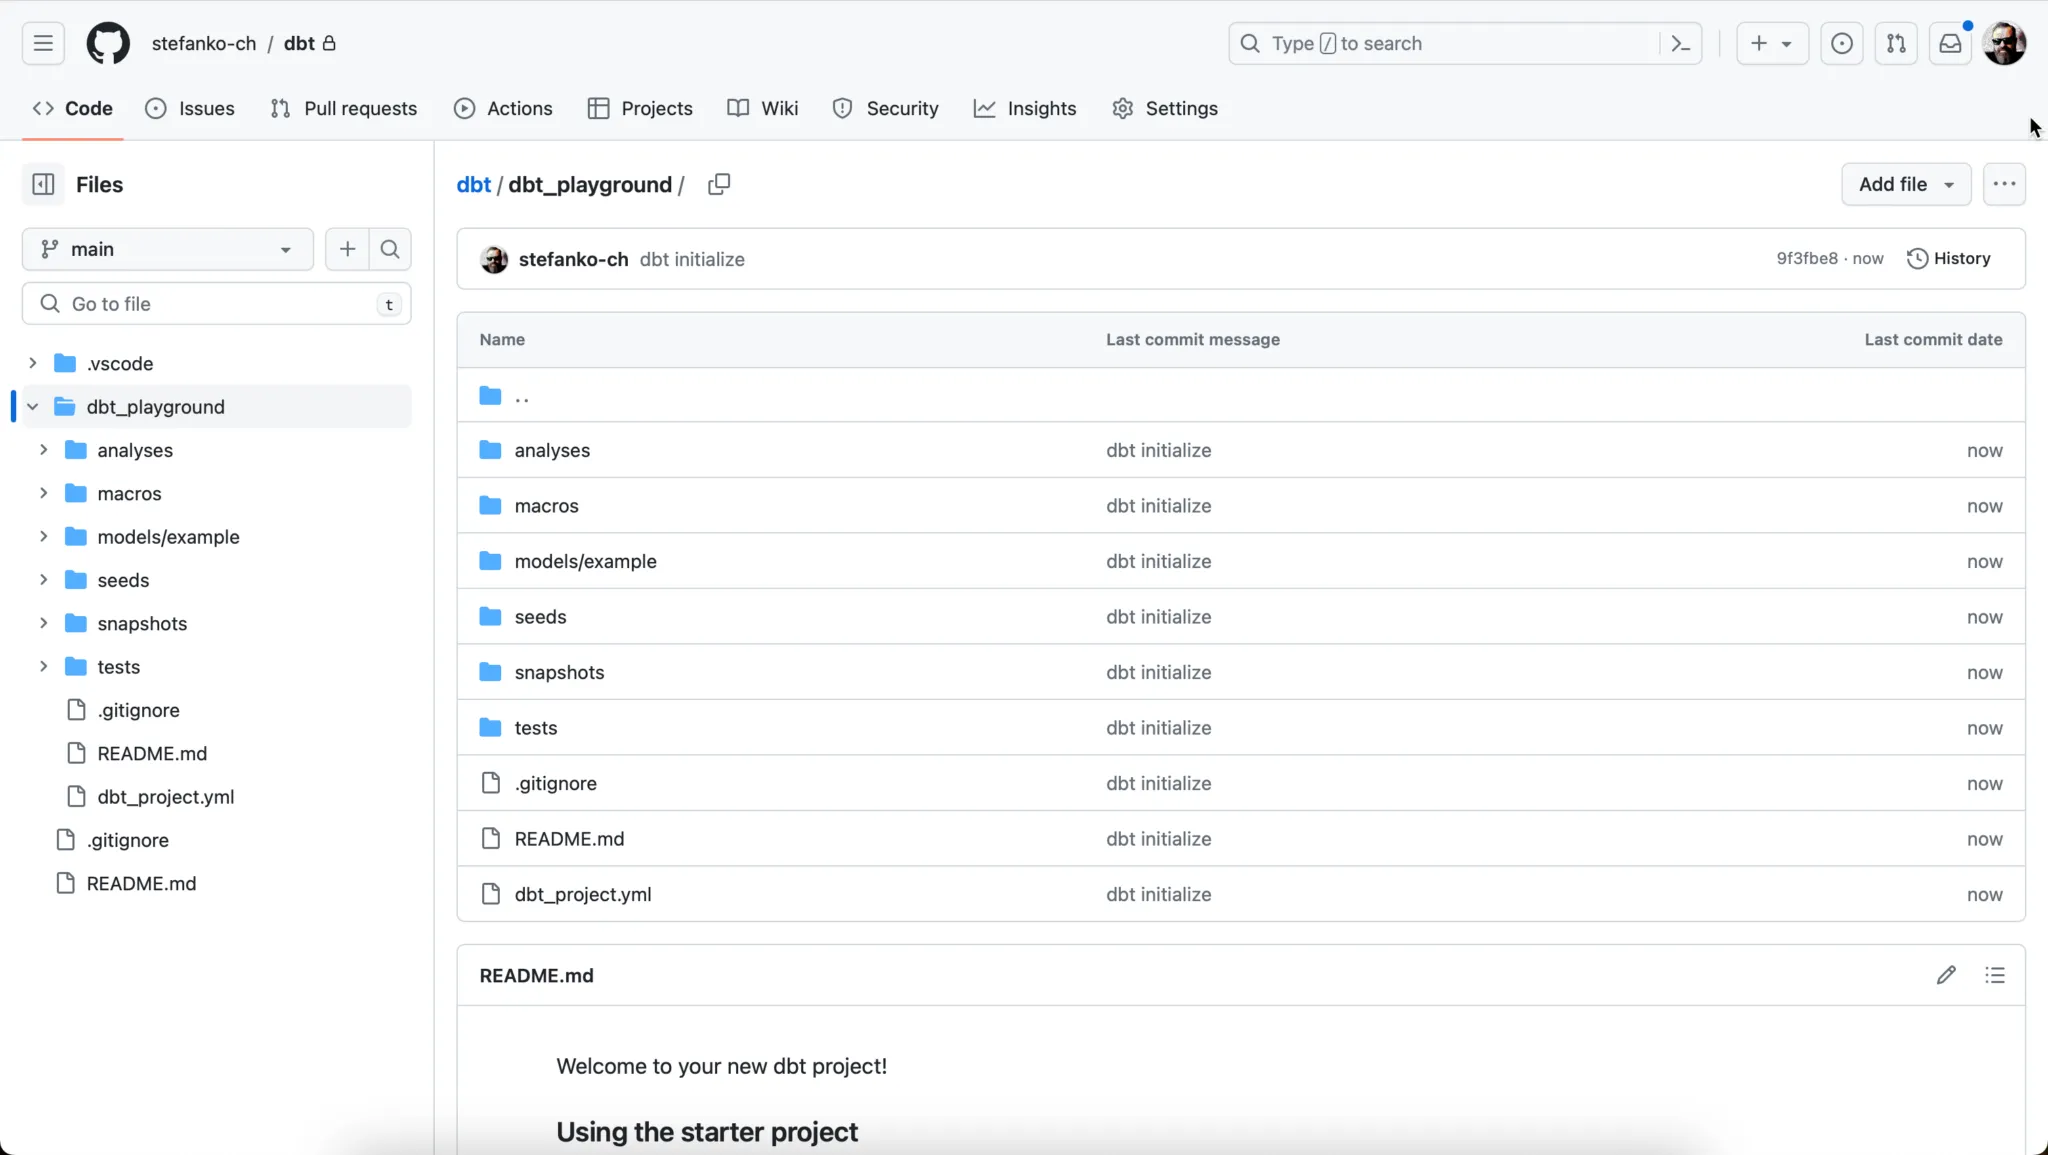2048x1155 pixels.
Task: Click the file tree search icon
Action: point(390,249)
